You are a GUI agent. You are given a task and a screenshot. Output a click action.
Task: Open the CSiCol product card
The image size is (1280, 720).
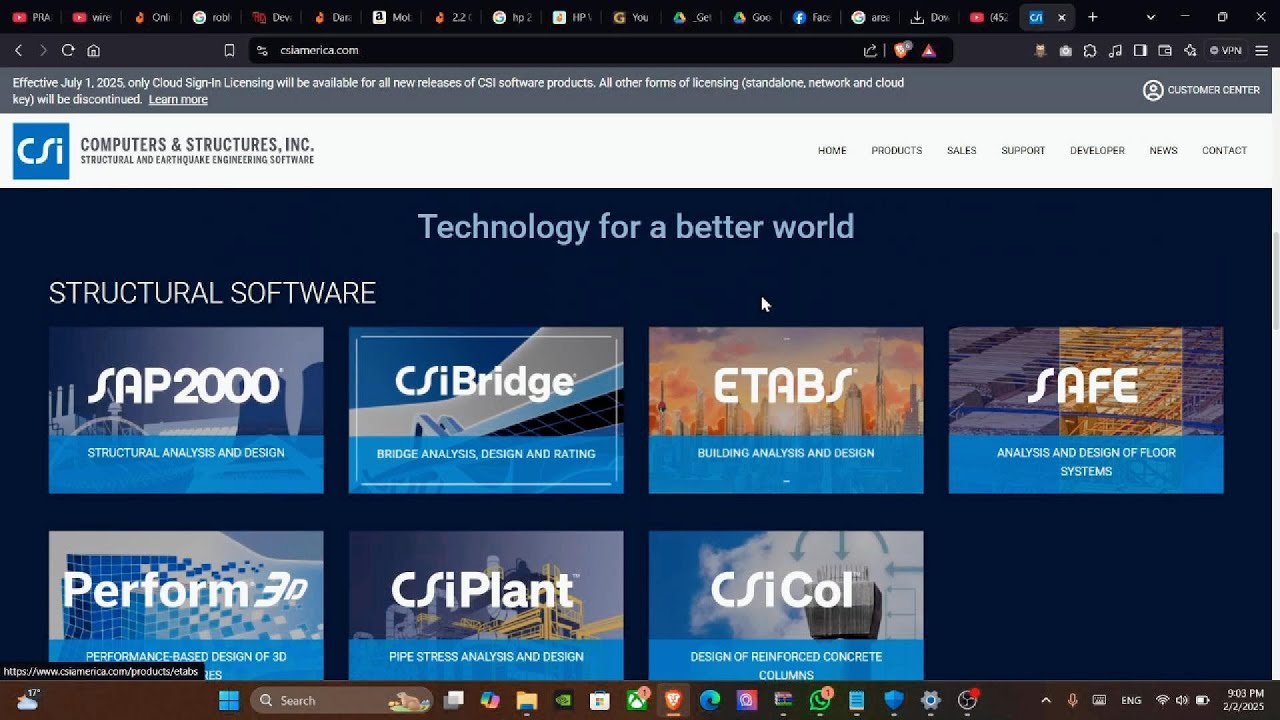[786, 605]
